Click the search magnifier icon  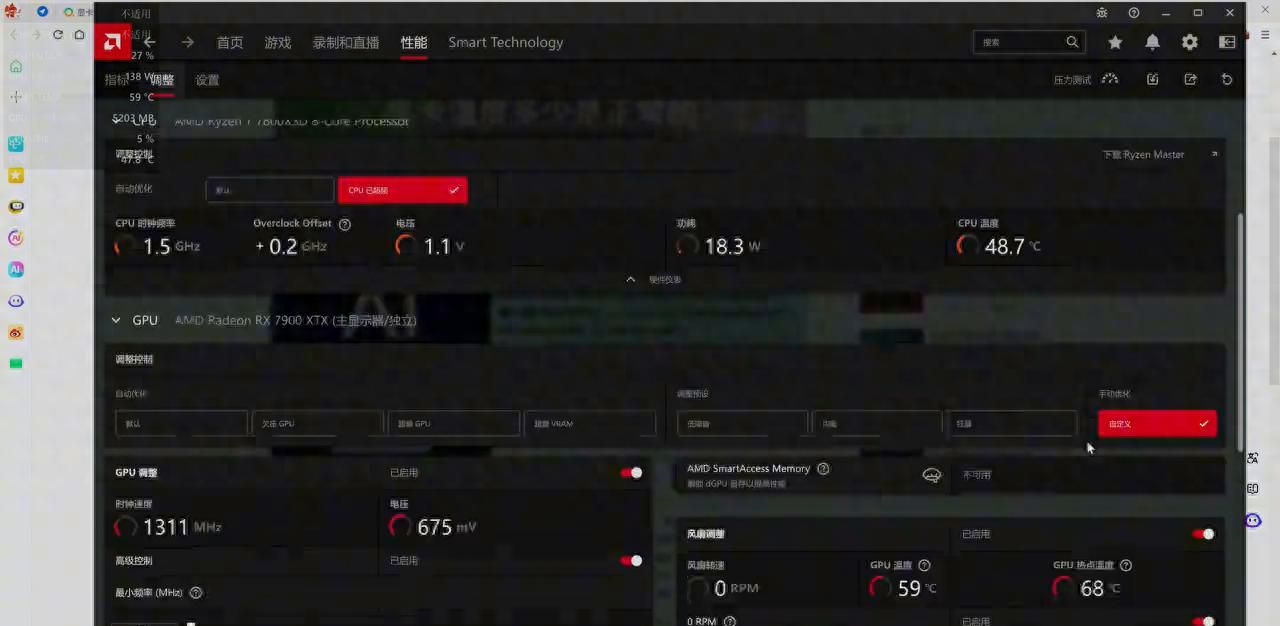(x=1072, y=42)
